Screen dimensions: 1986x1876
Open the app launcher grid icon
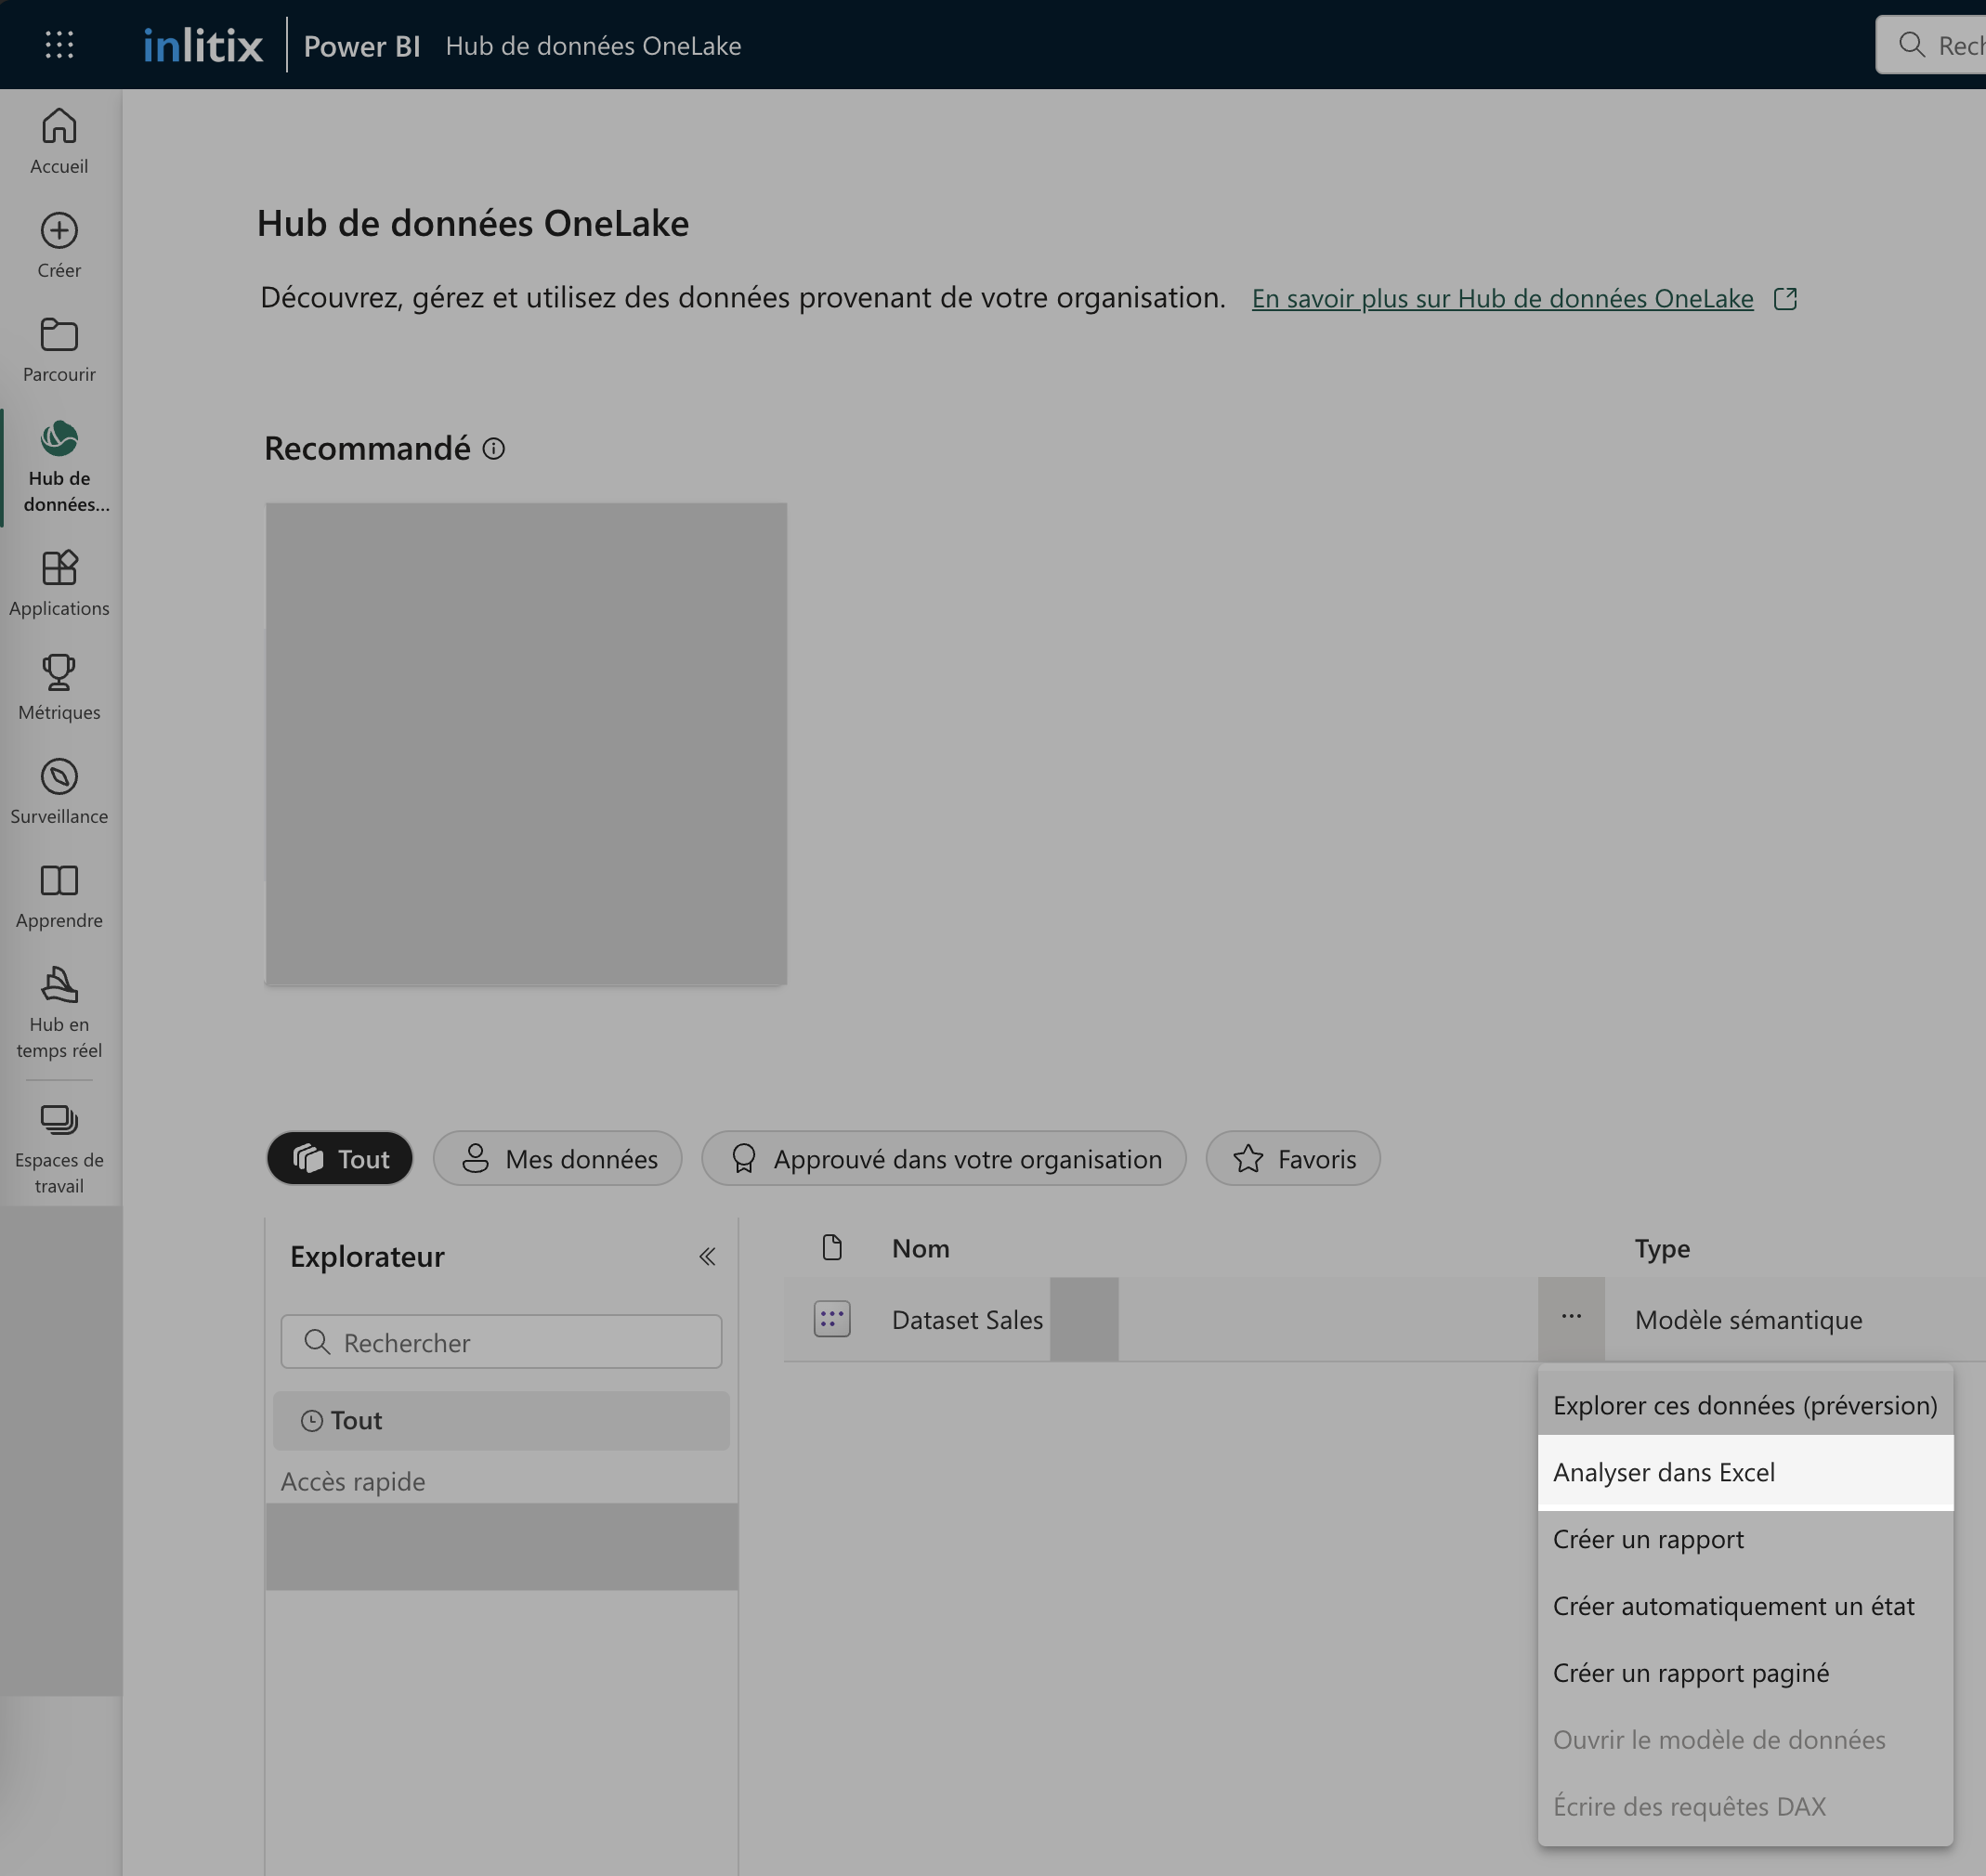click(59, 45)
